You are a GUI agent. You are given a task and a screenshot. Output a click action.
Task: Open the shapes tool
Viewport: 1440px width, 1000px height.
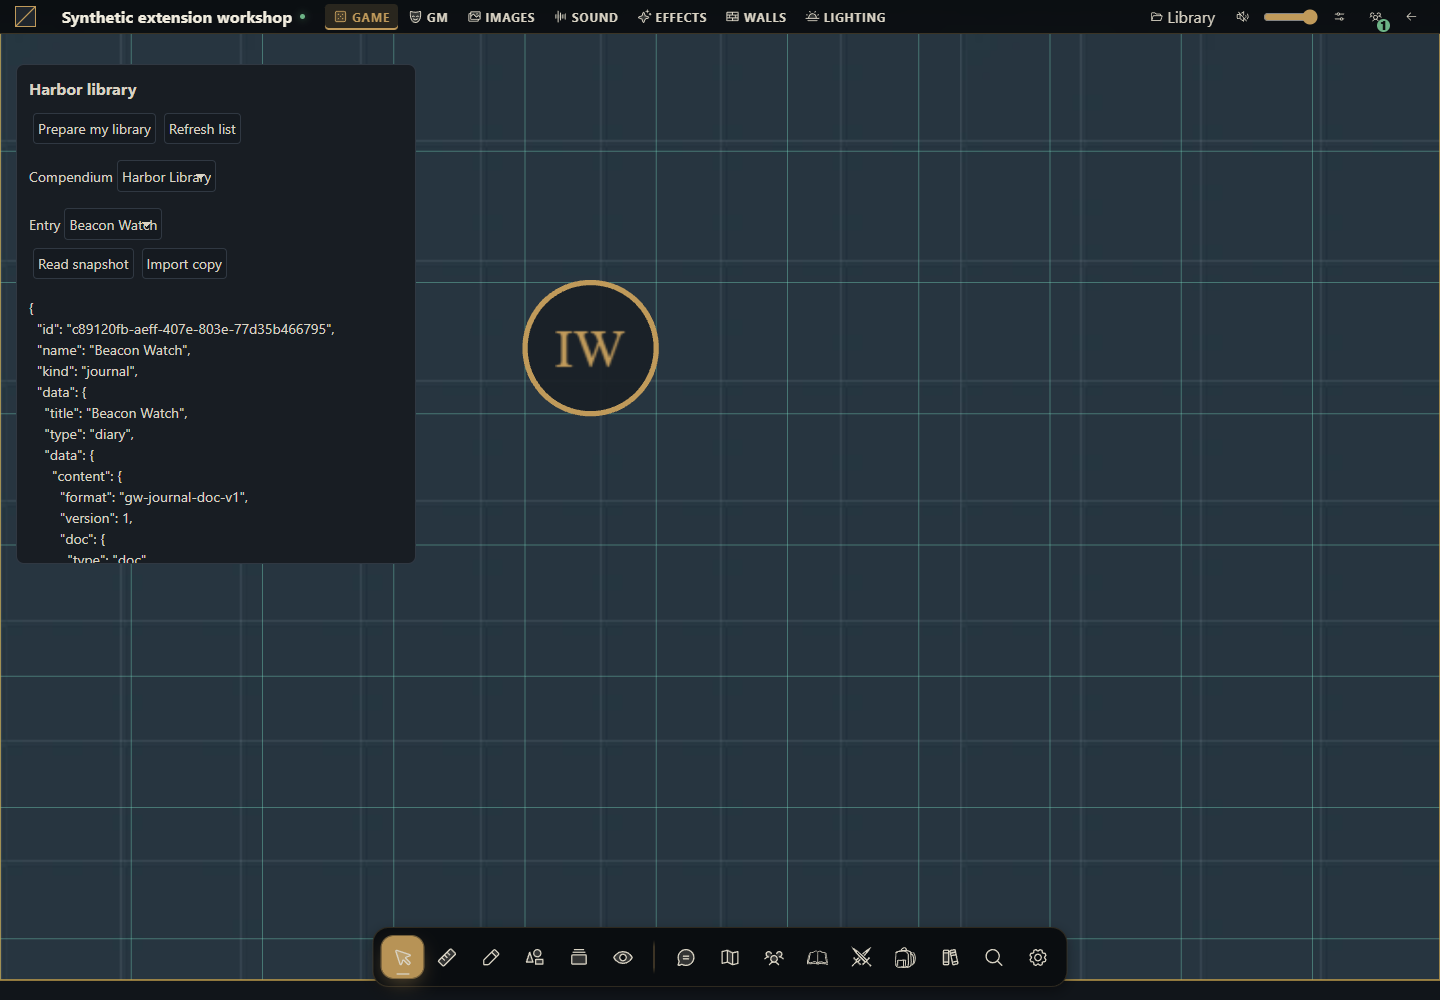[x=535, y=958]
